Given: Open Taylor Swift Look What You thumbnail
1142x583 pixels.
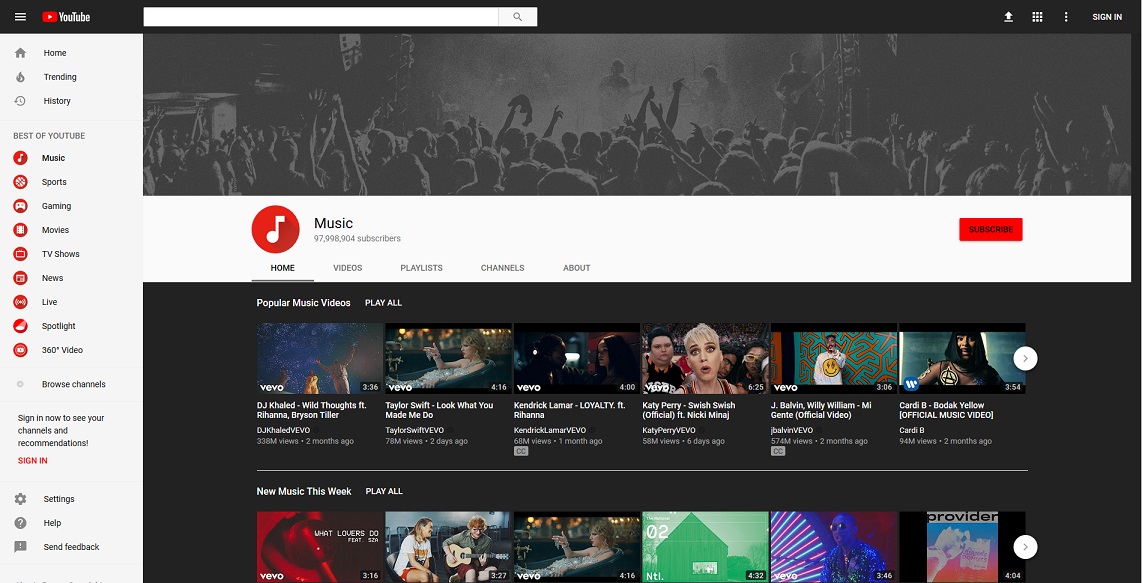Looking at the screenshot, I should point(448,359).
